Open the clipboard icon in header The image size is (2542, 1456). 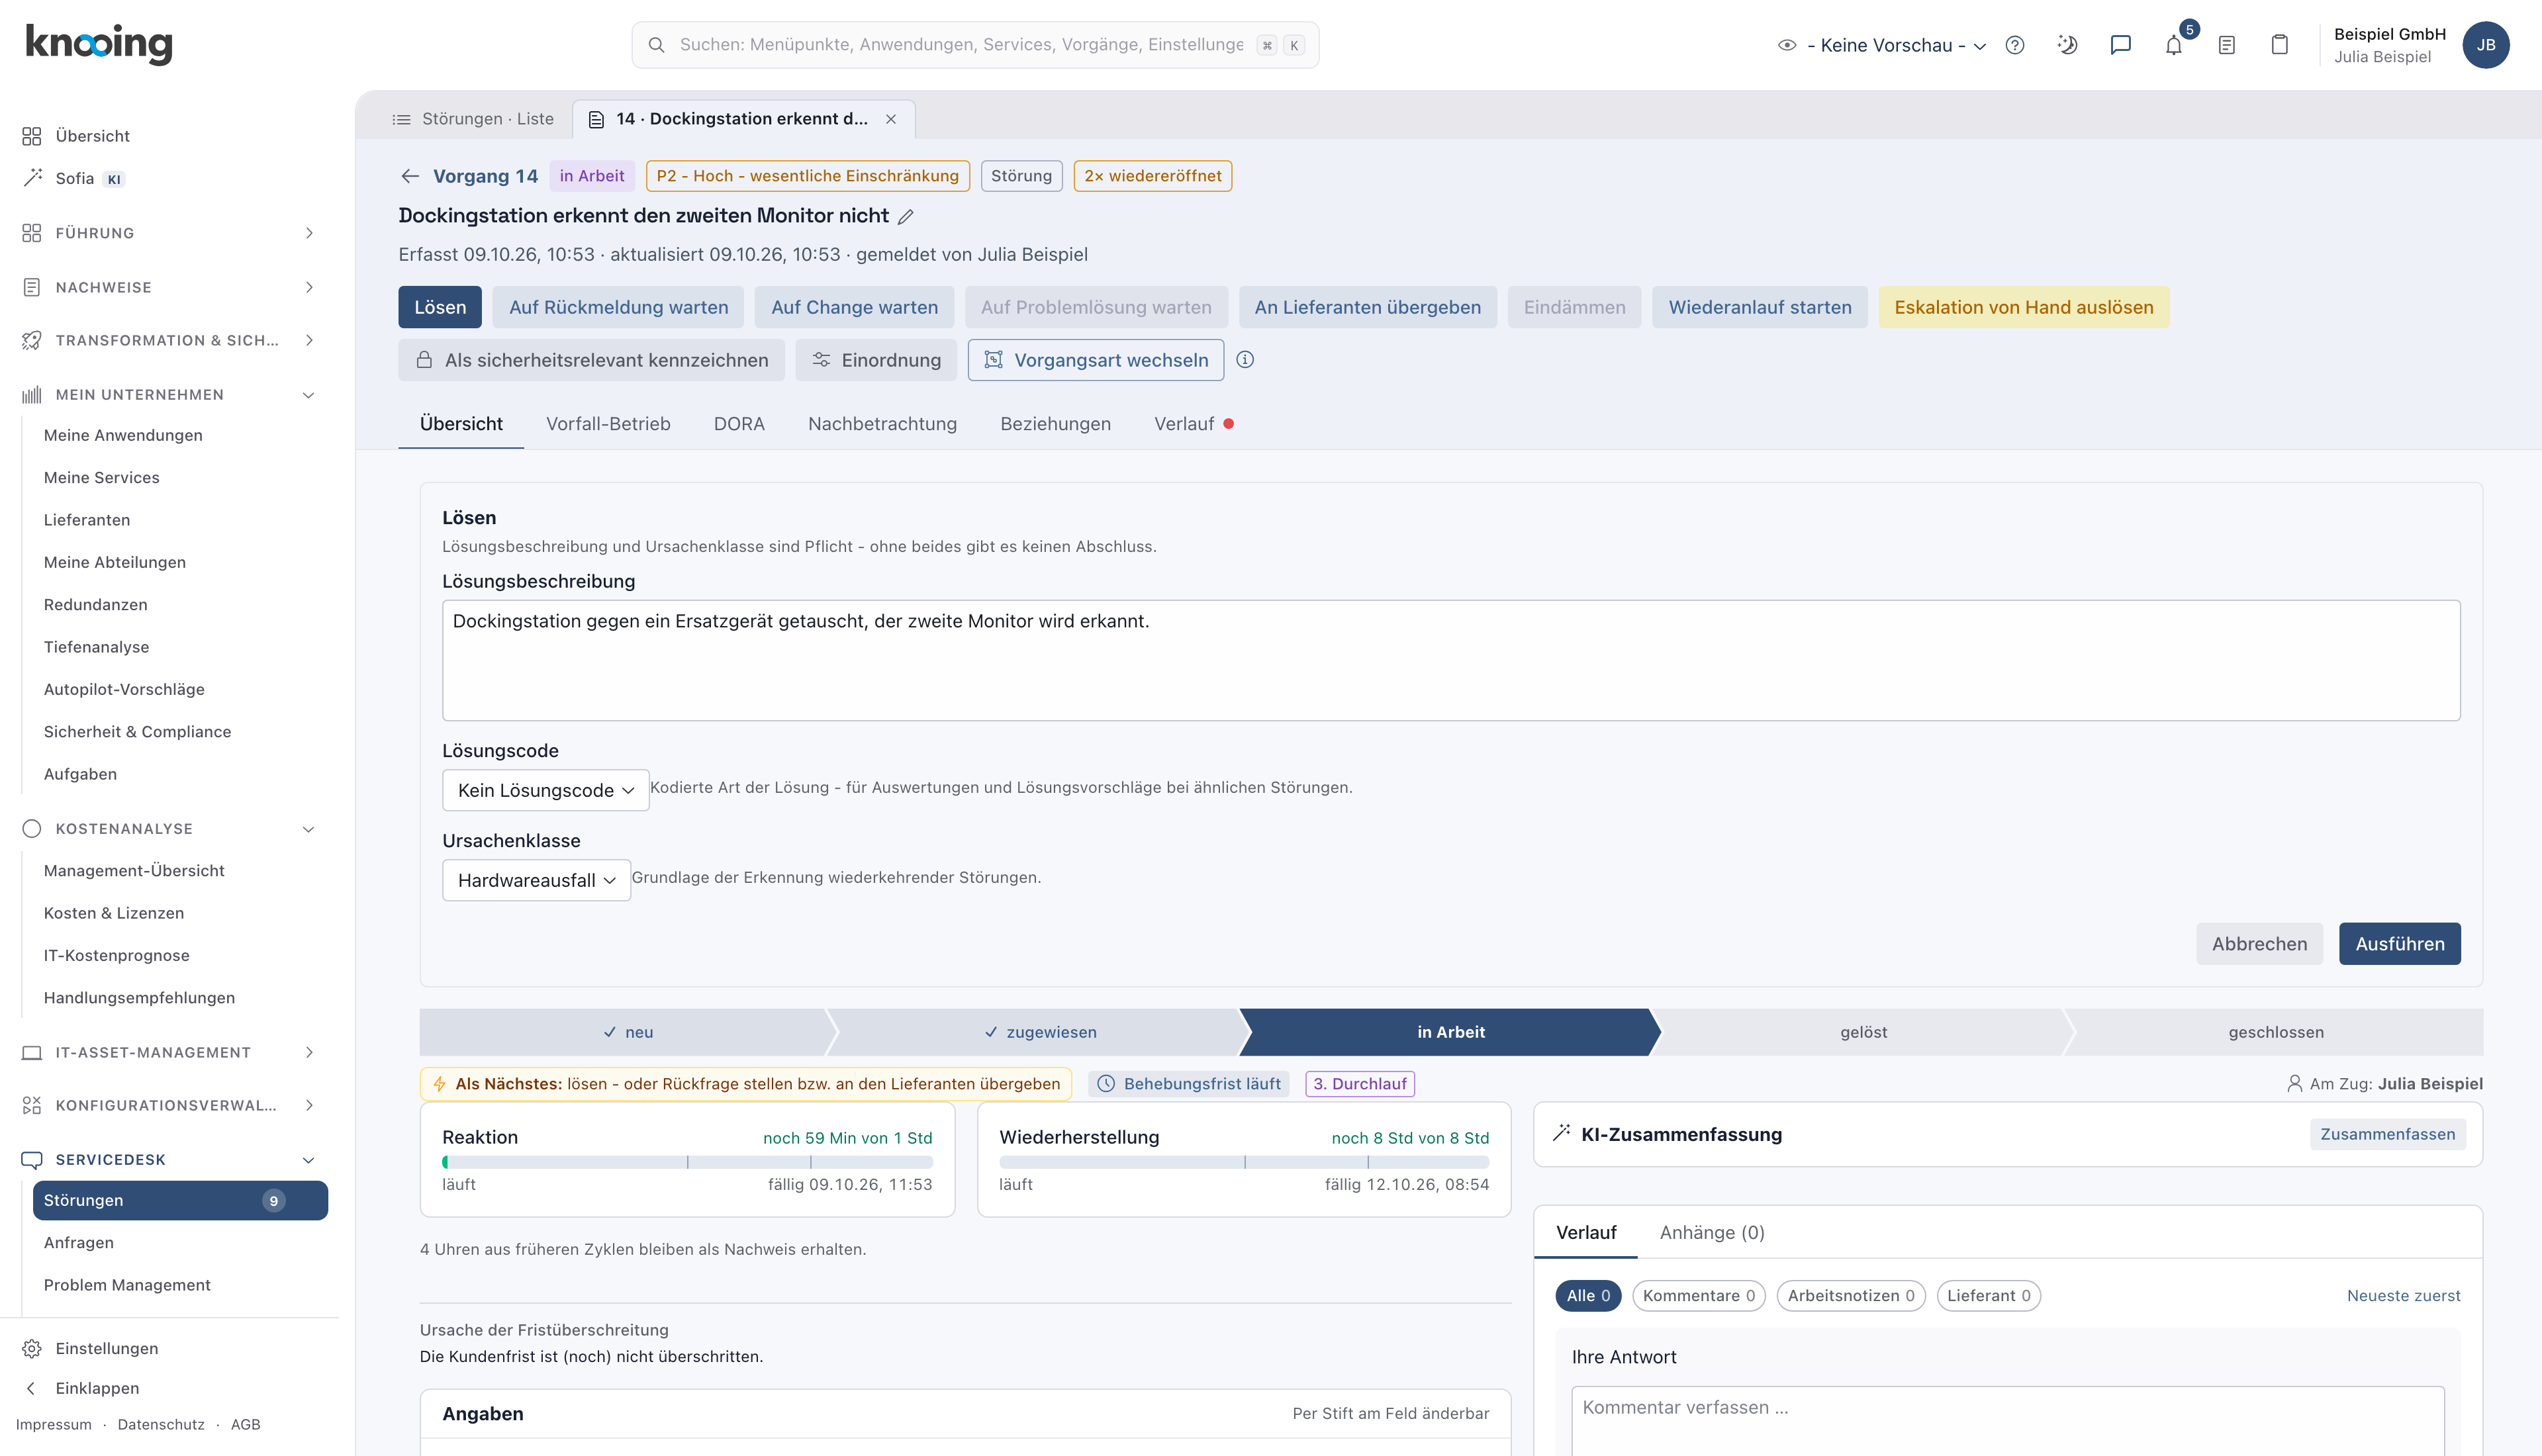pos(2279,45)
